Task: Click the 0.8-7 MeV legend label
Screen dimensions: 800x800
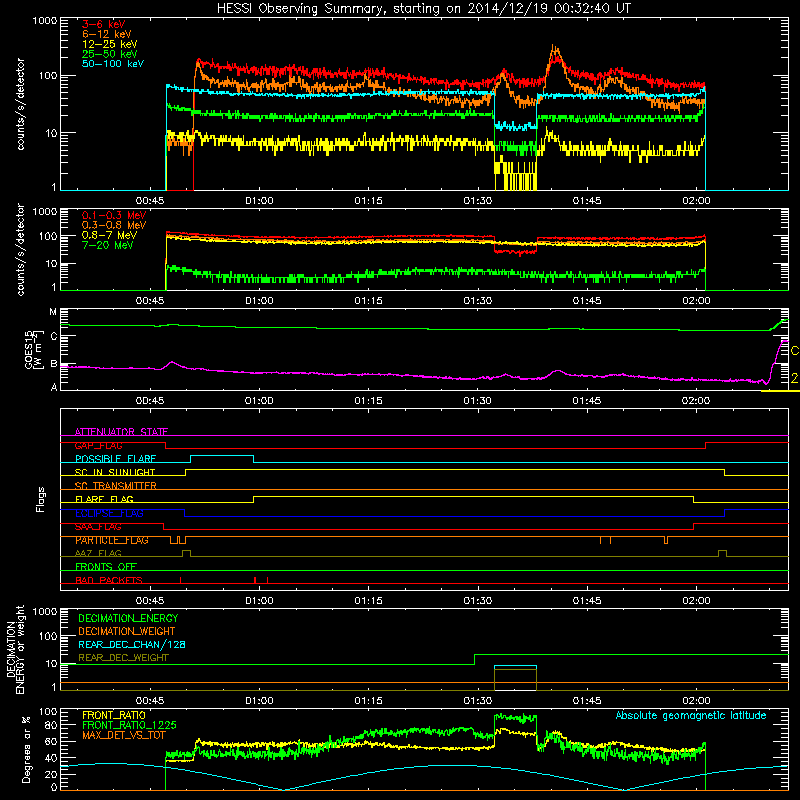Action: [x=109, y=235]
